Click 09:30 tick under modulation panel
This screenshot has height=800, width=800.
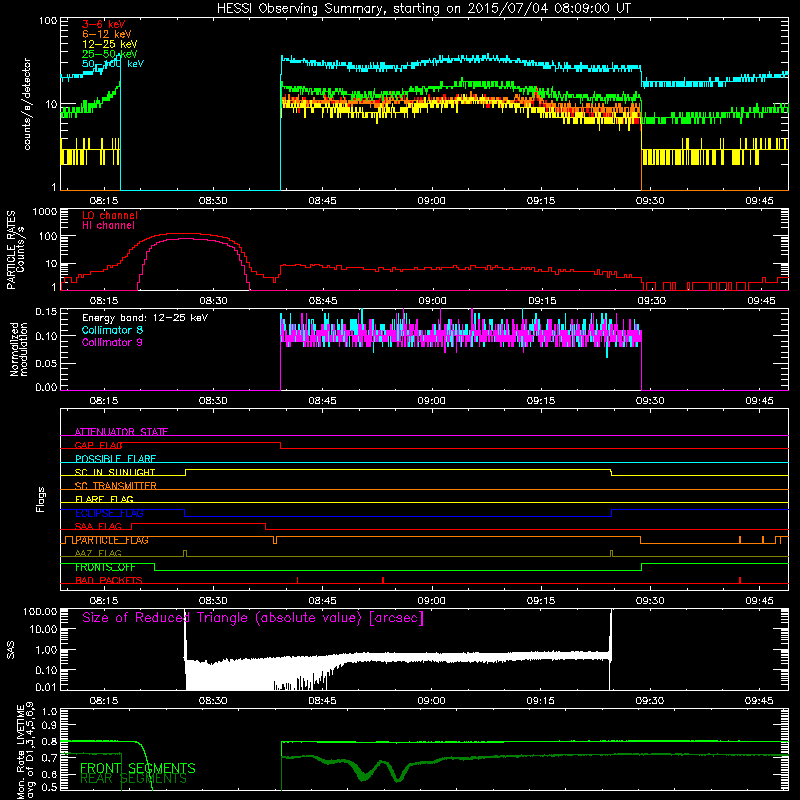click(x=649, y=401)
